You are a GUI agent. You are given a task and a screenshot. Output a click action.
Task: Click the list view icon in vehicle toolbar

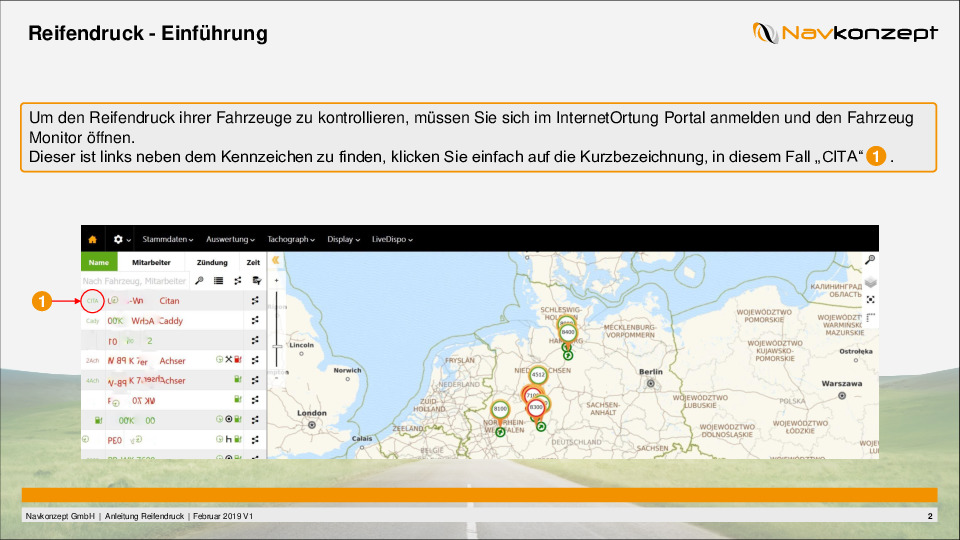[218, 281]
